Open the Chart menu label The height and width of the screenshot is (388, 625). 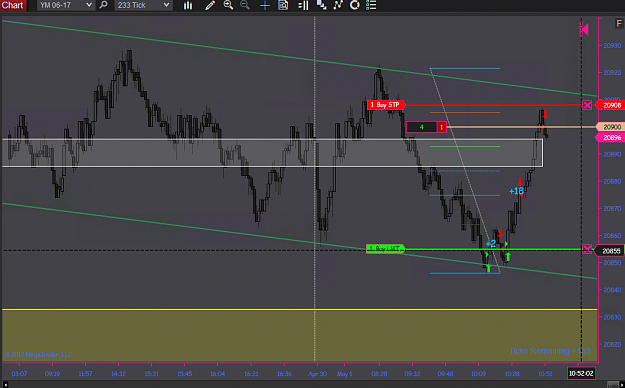pos(13,5)
